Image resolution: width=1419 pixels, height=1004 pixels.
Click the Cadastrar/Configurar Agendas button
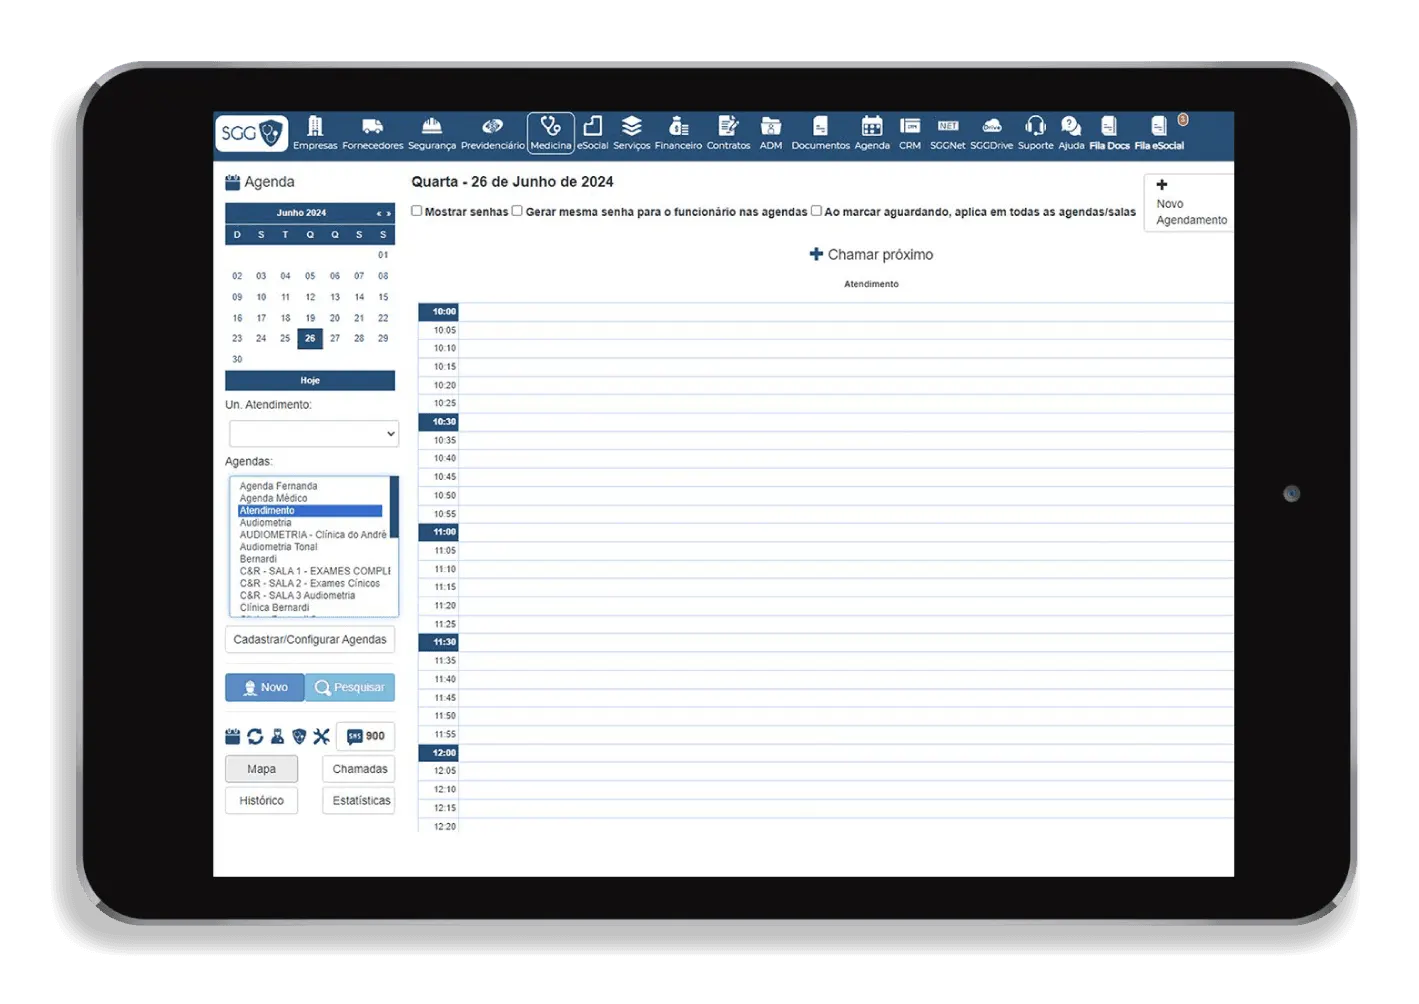[x=310, y=640]
